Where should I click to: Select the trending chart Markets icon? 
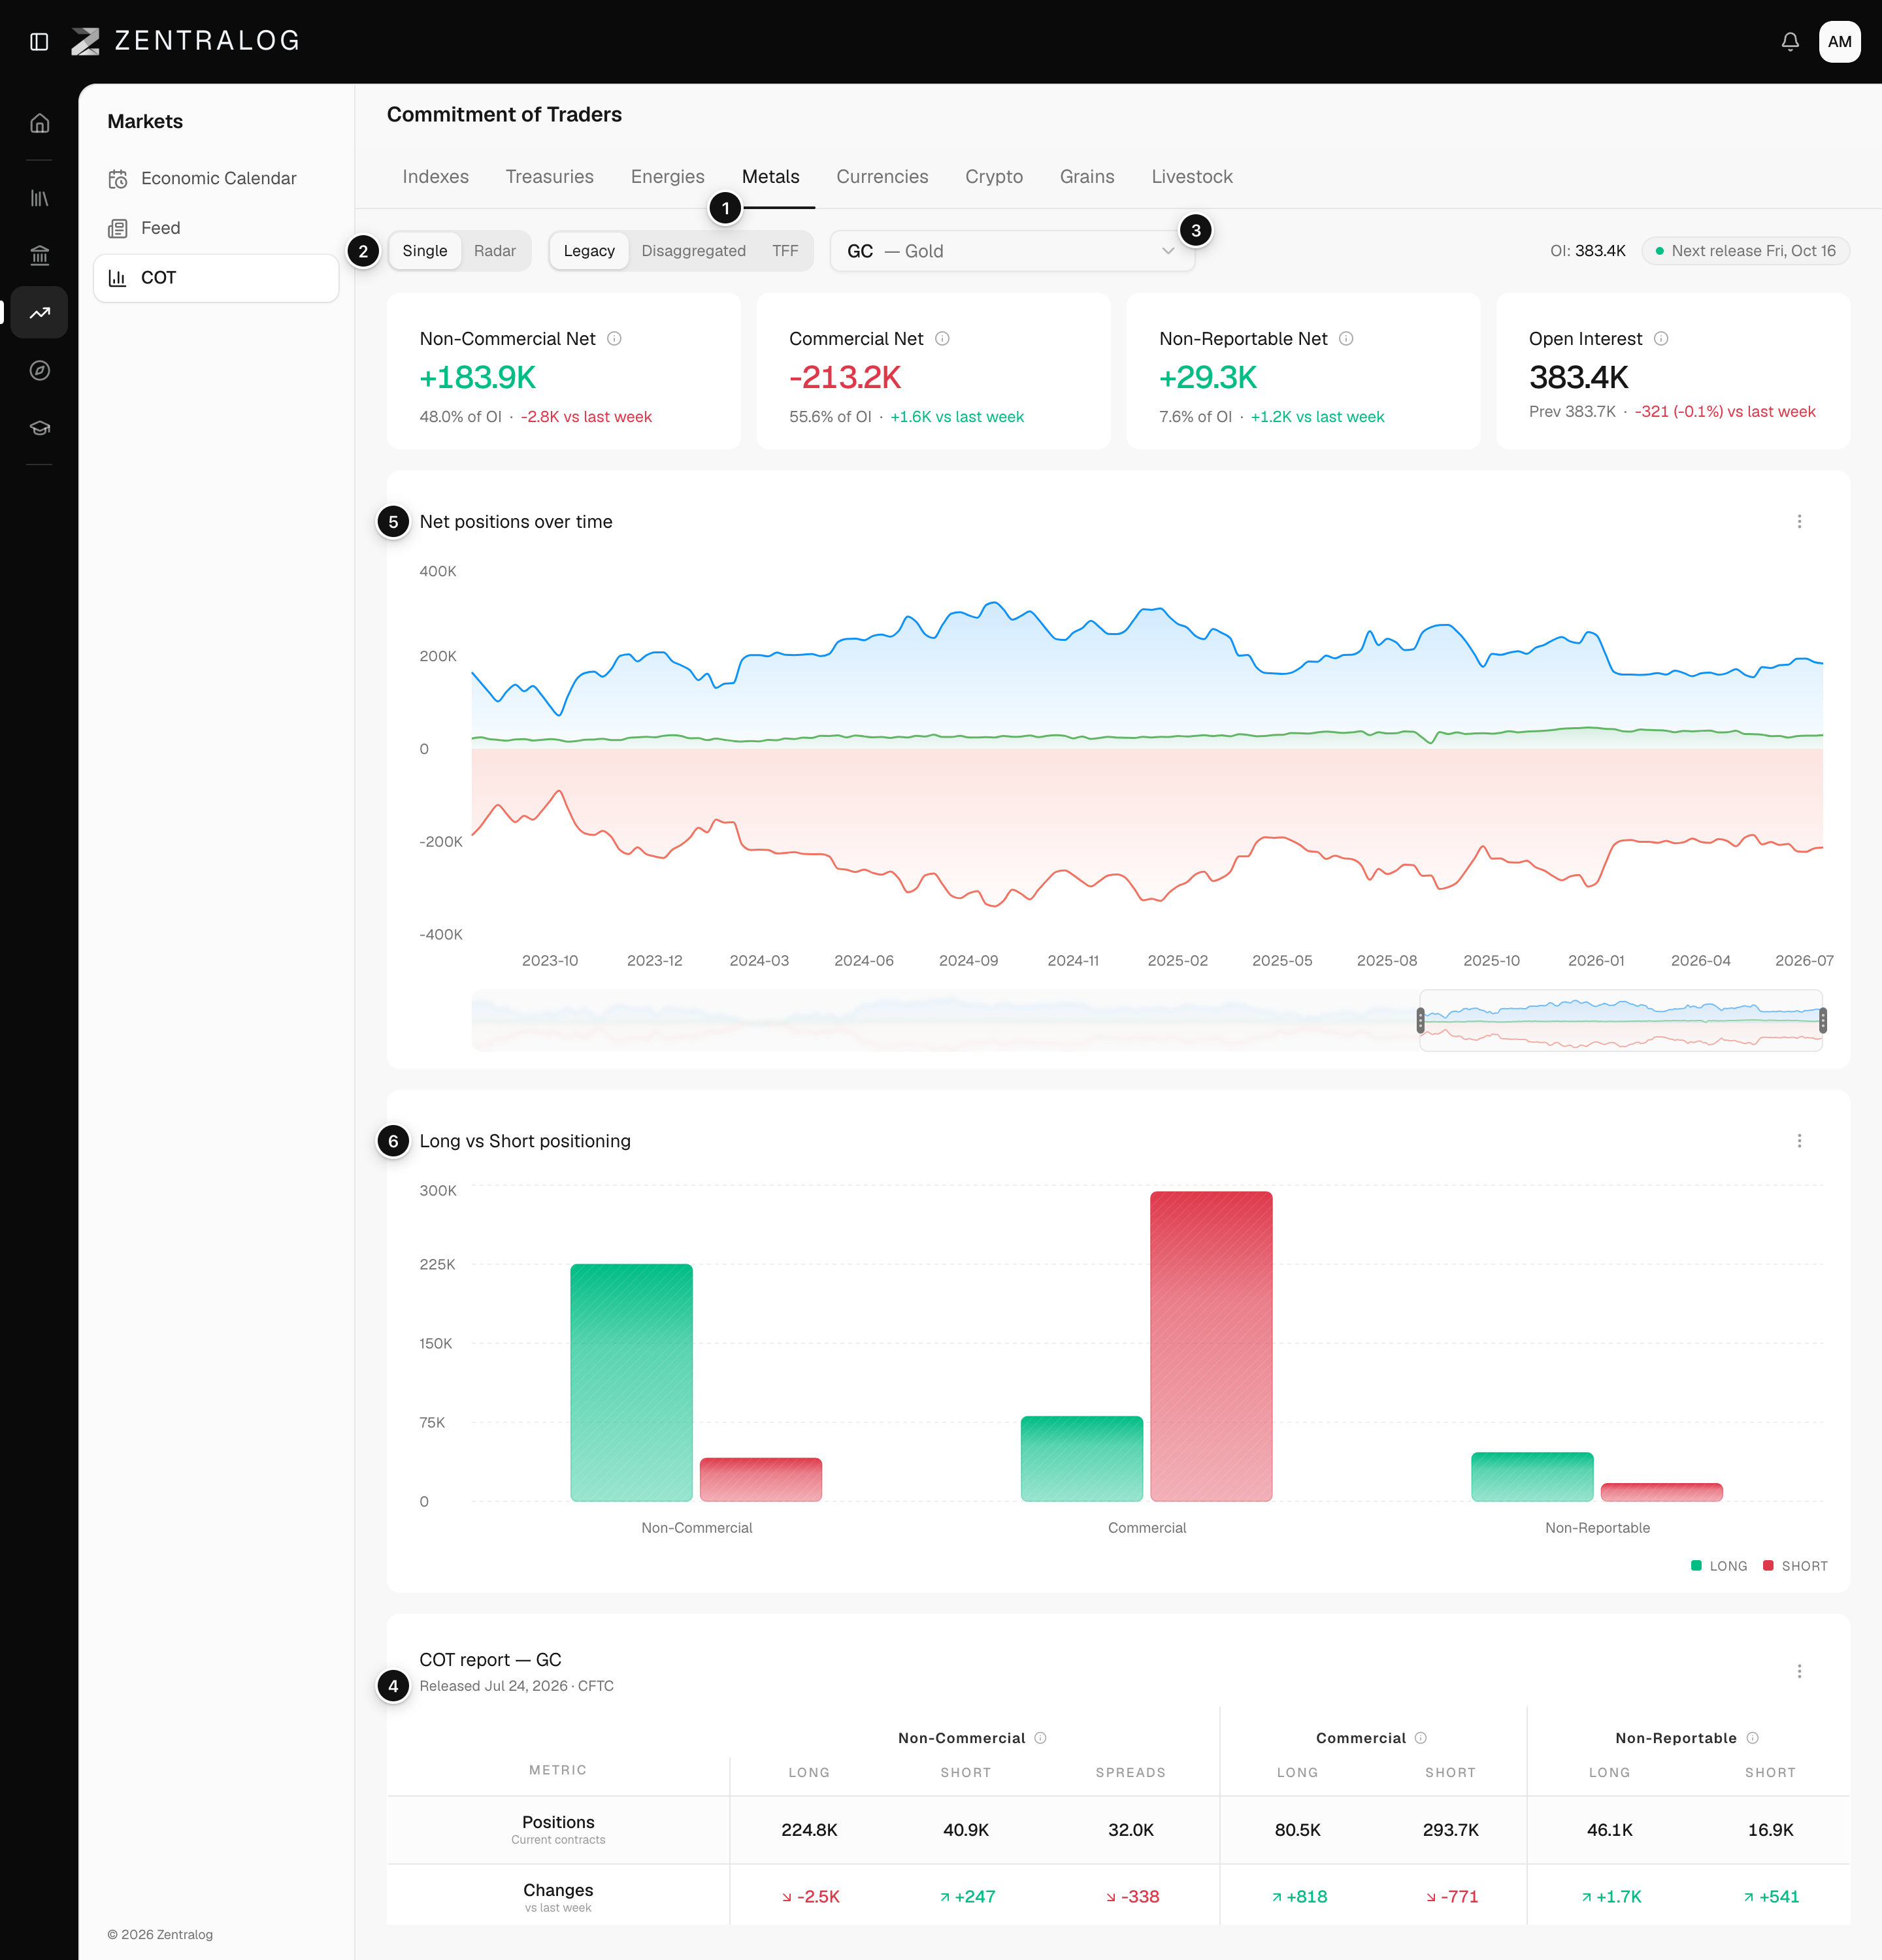[x=39, y=313]
